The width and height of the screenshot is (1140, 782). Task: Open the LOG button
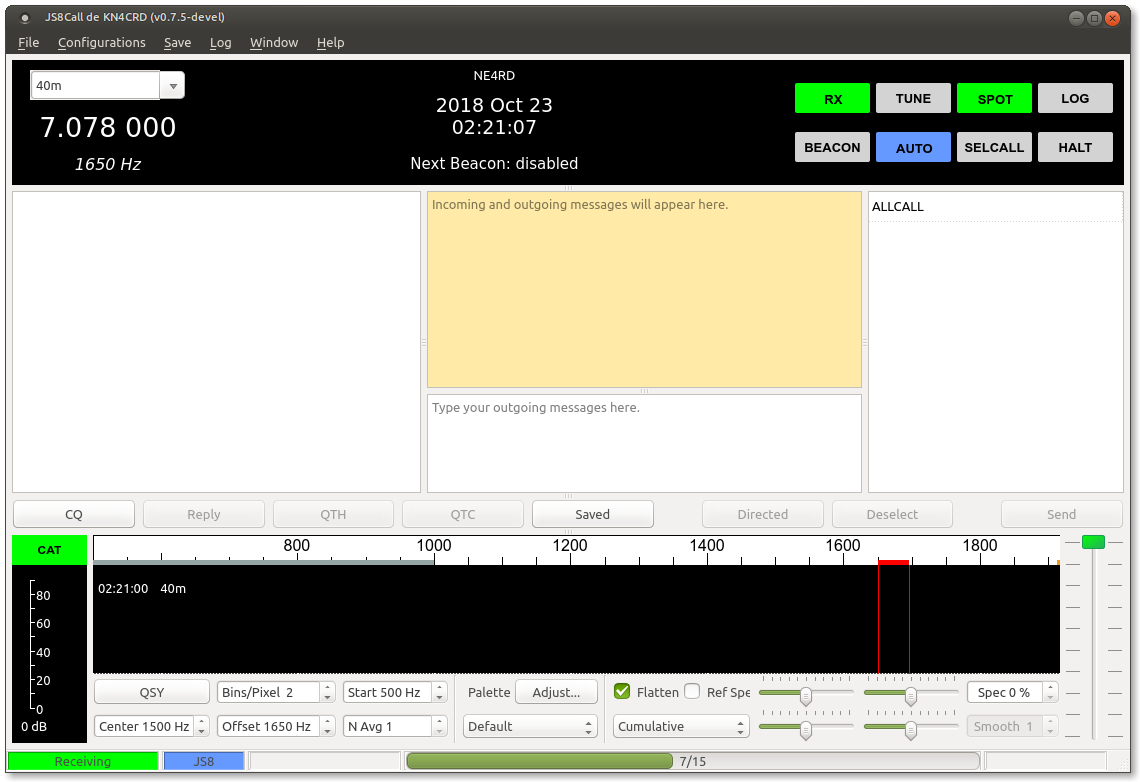click(1075, 98)
